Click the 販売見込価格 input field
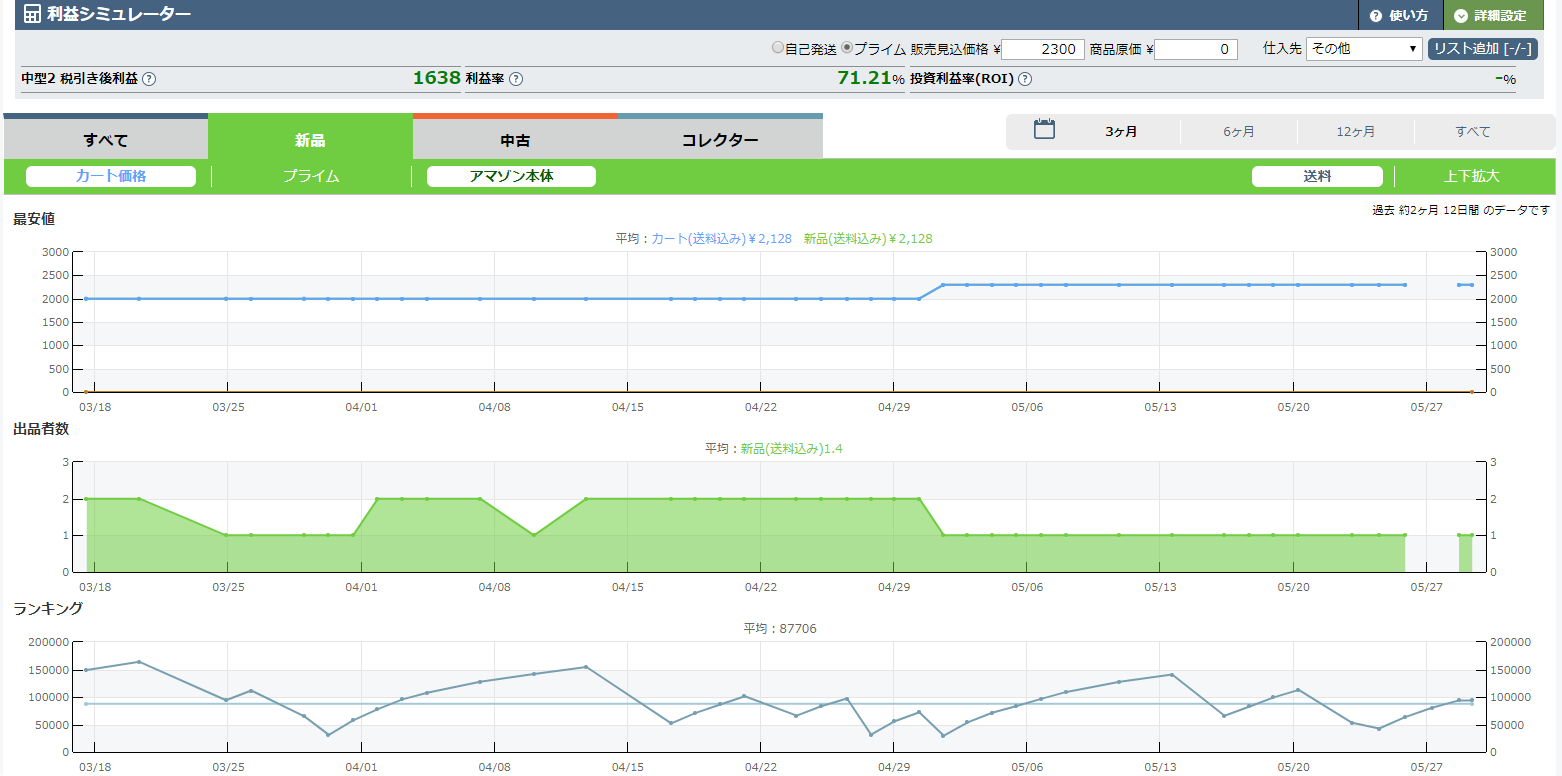 tap(1042, 49)
